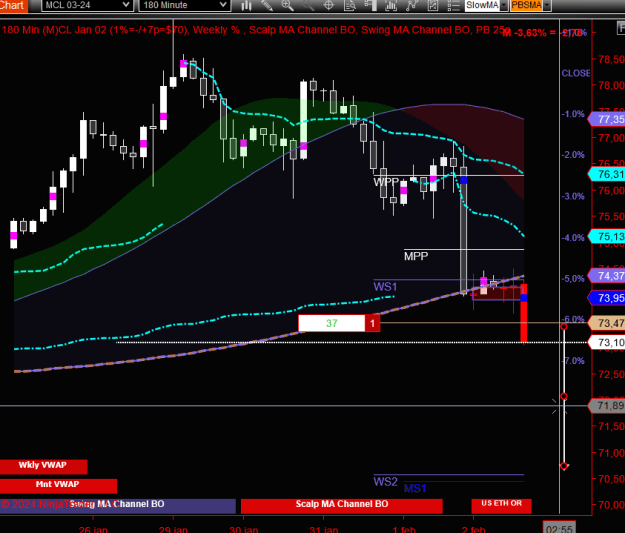Click the framed chart toolbar icon before the properties list
625x533 pixels.
(x=433, y=6)
